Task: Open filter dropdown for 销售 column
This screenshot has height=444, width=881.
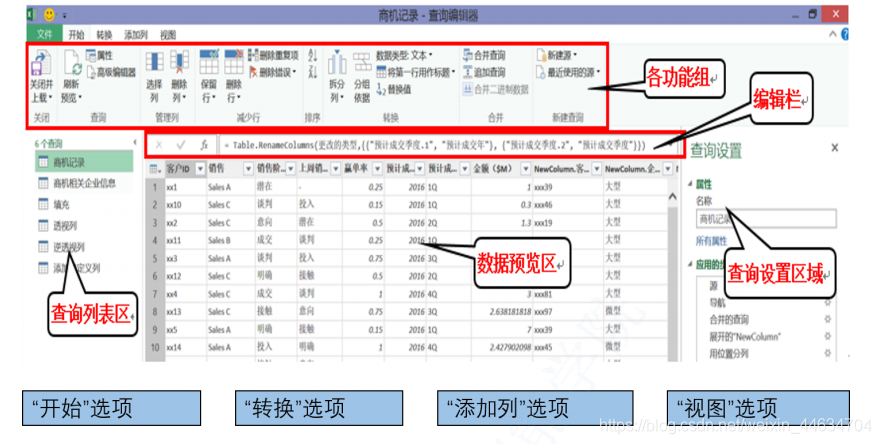Action: pos(248,169)
